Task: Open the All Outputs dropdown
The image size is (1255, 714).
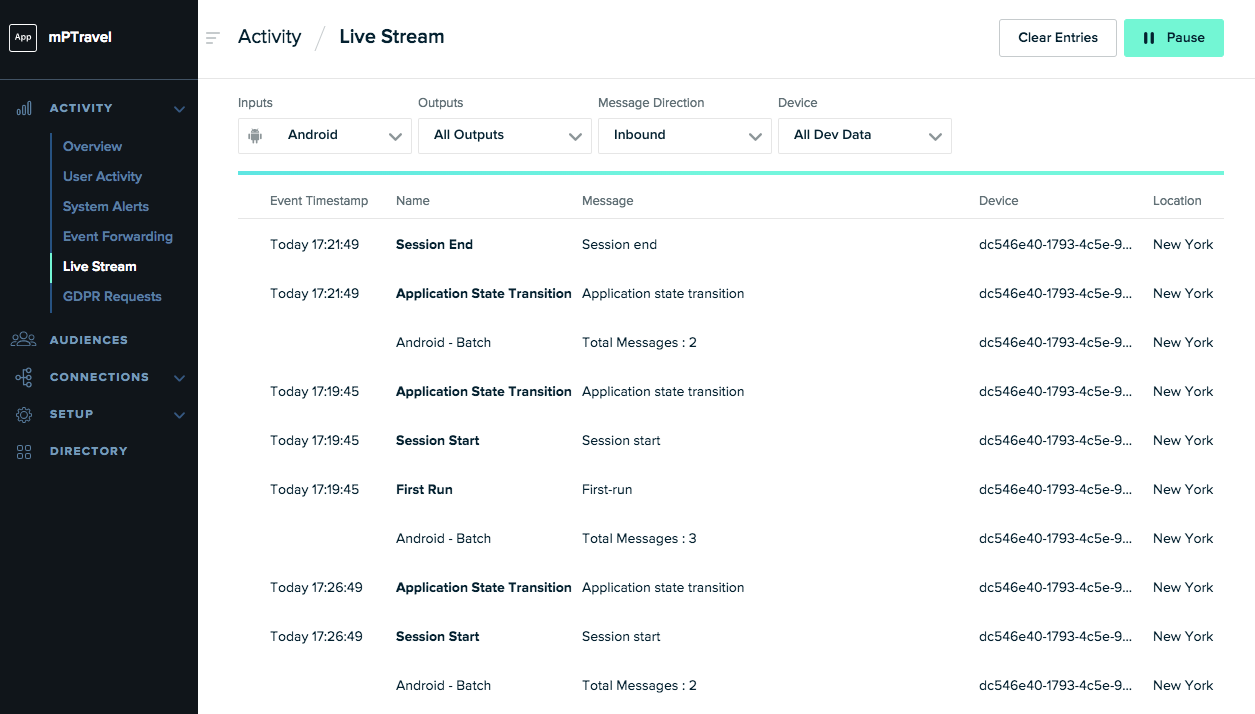Action: click(504, 136)
